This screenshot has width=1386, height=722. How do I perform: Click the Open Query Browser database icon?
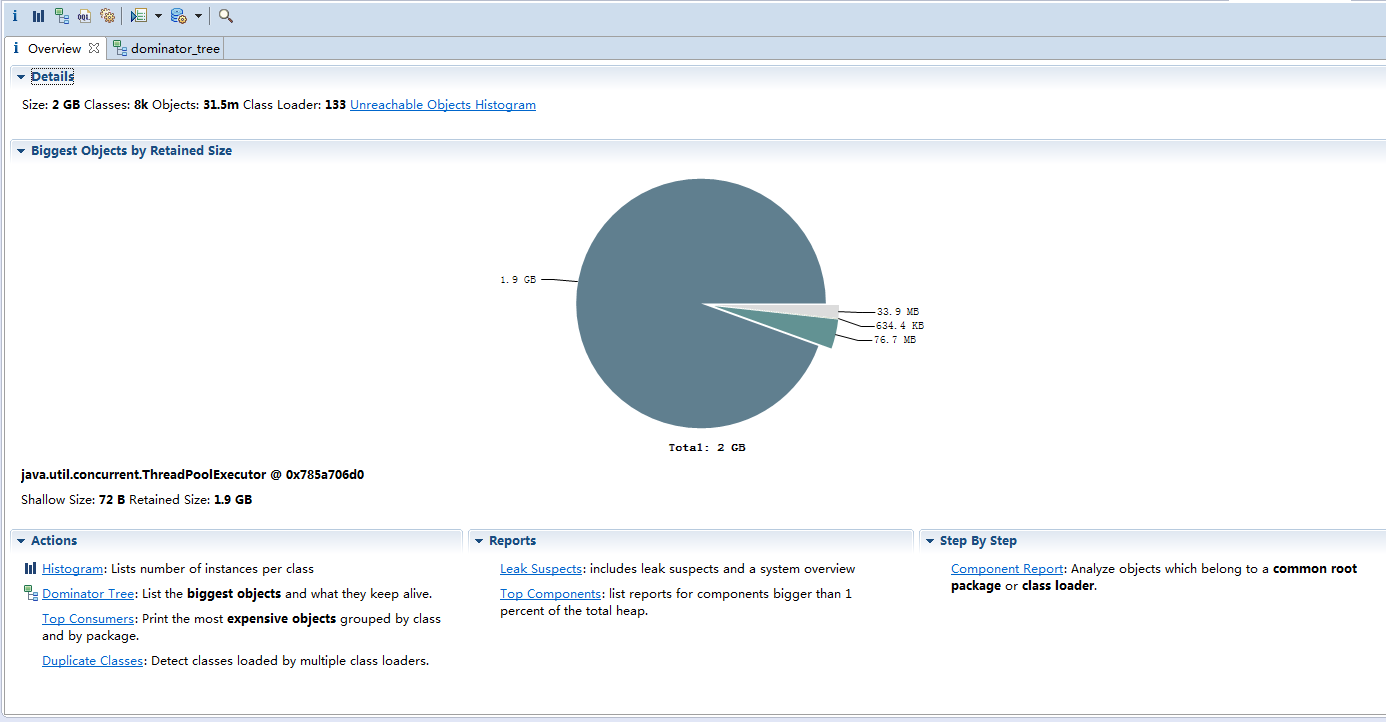[178, 16]
